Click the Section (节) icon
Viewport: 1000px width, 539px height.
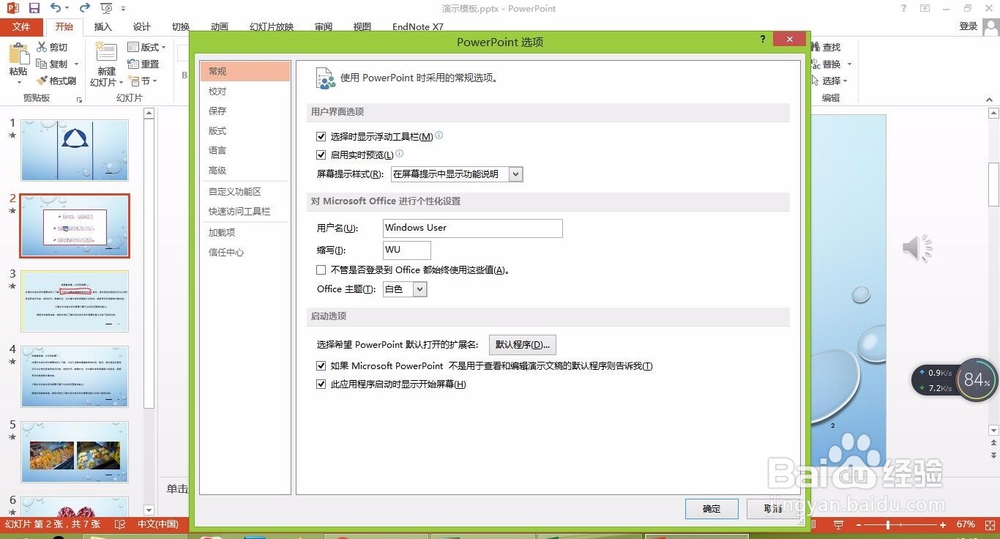coord(134,81)
